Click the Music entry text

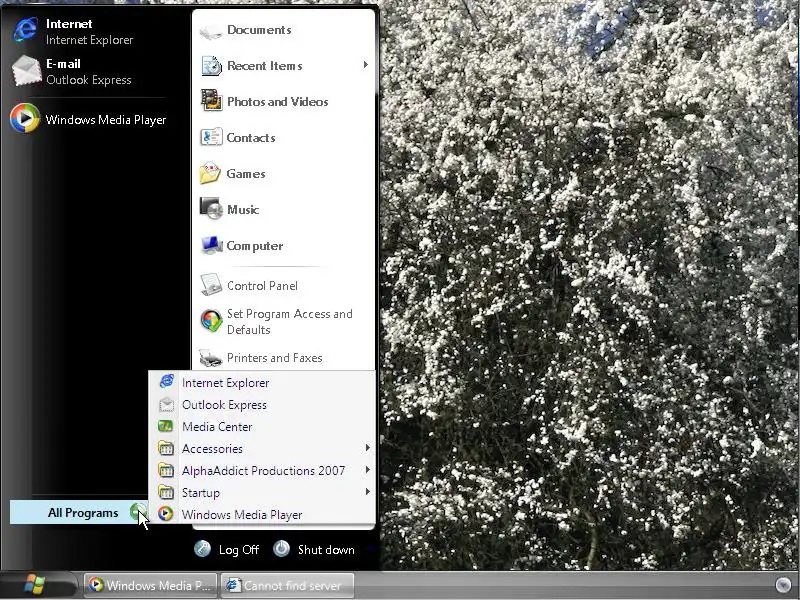click(243, 210)
